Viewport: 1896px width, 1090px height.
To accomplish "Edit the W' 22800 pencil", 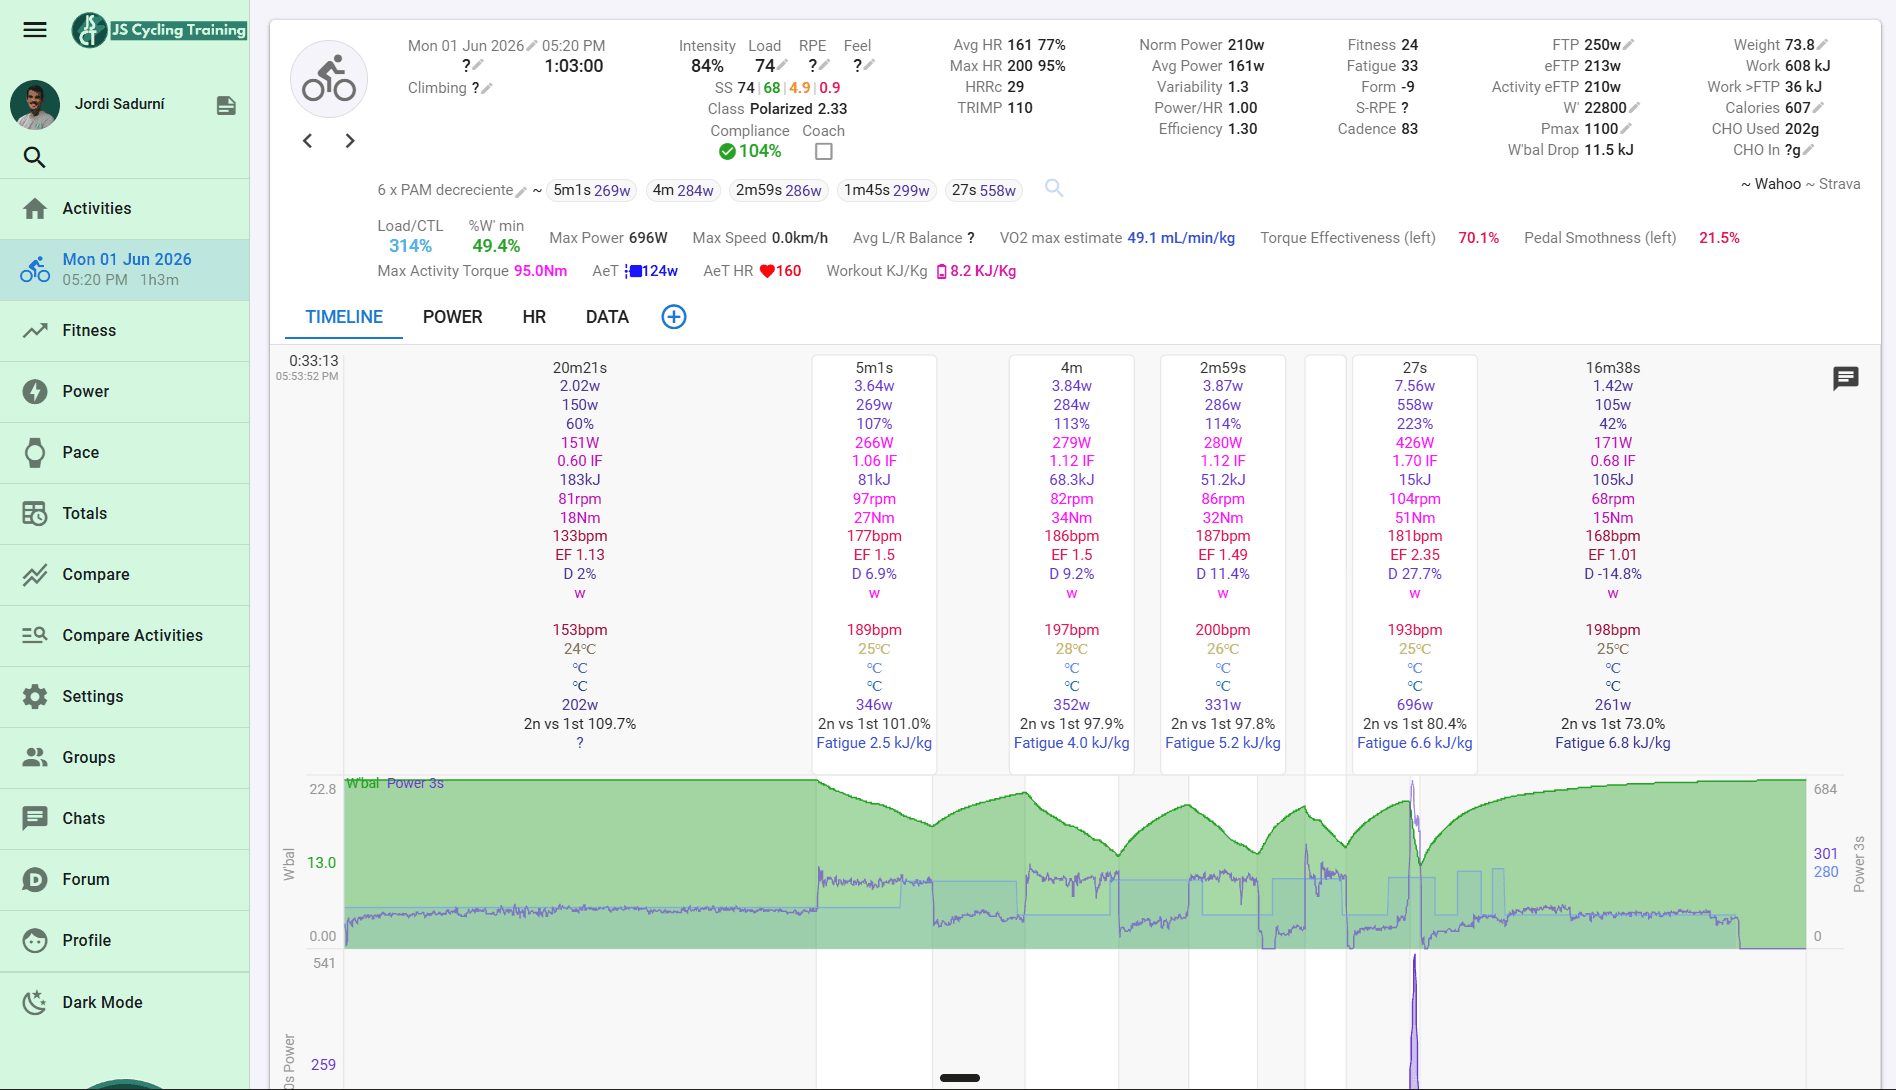I will [1634, 108].
